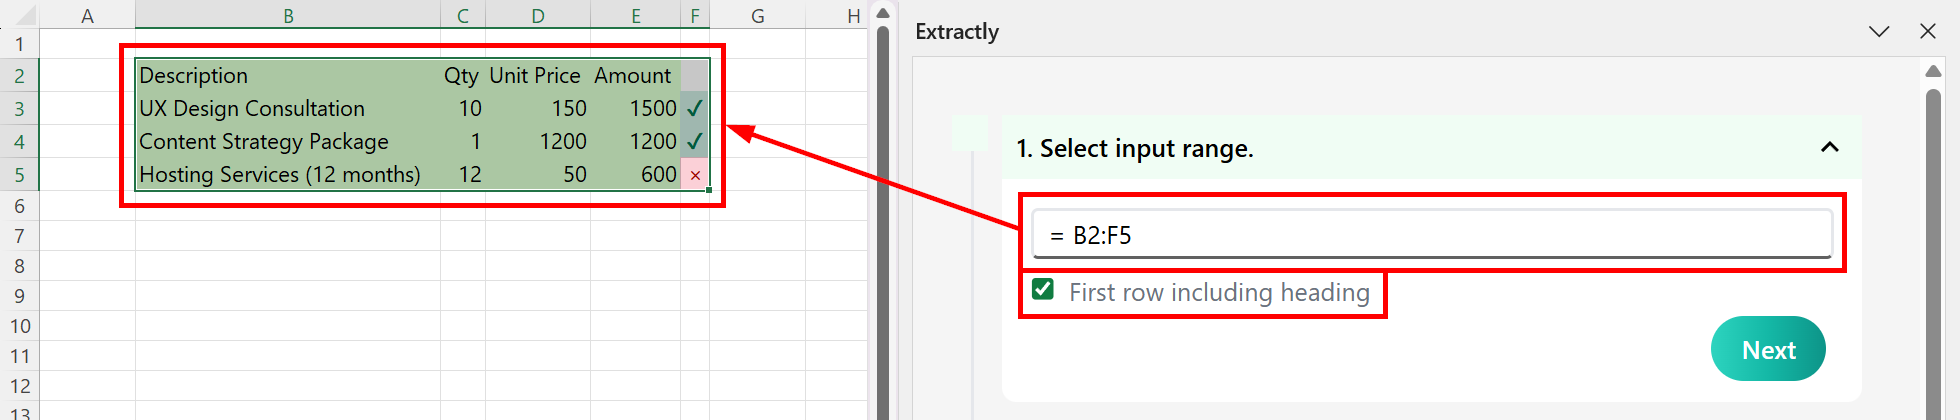Select column B header
The image size is (1960, 420).
click(288, 15)
